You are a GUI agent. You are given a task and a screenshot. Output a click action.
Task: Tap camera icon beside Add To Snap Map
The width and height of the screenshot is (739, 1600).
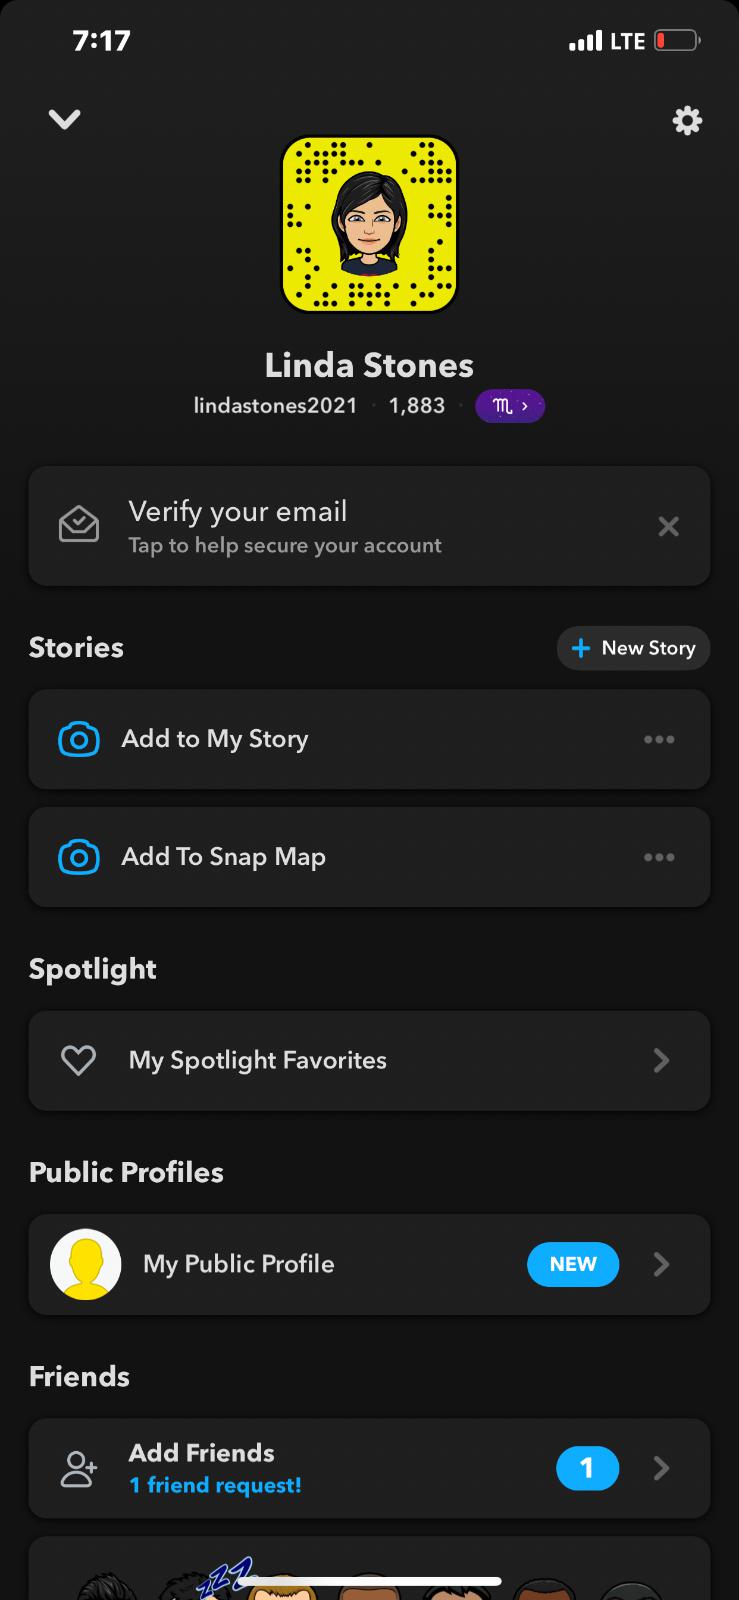pyautogui.click(x=79, y=858)
